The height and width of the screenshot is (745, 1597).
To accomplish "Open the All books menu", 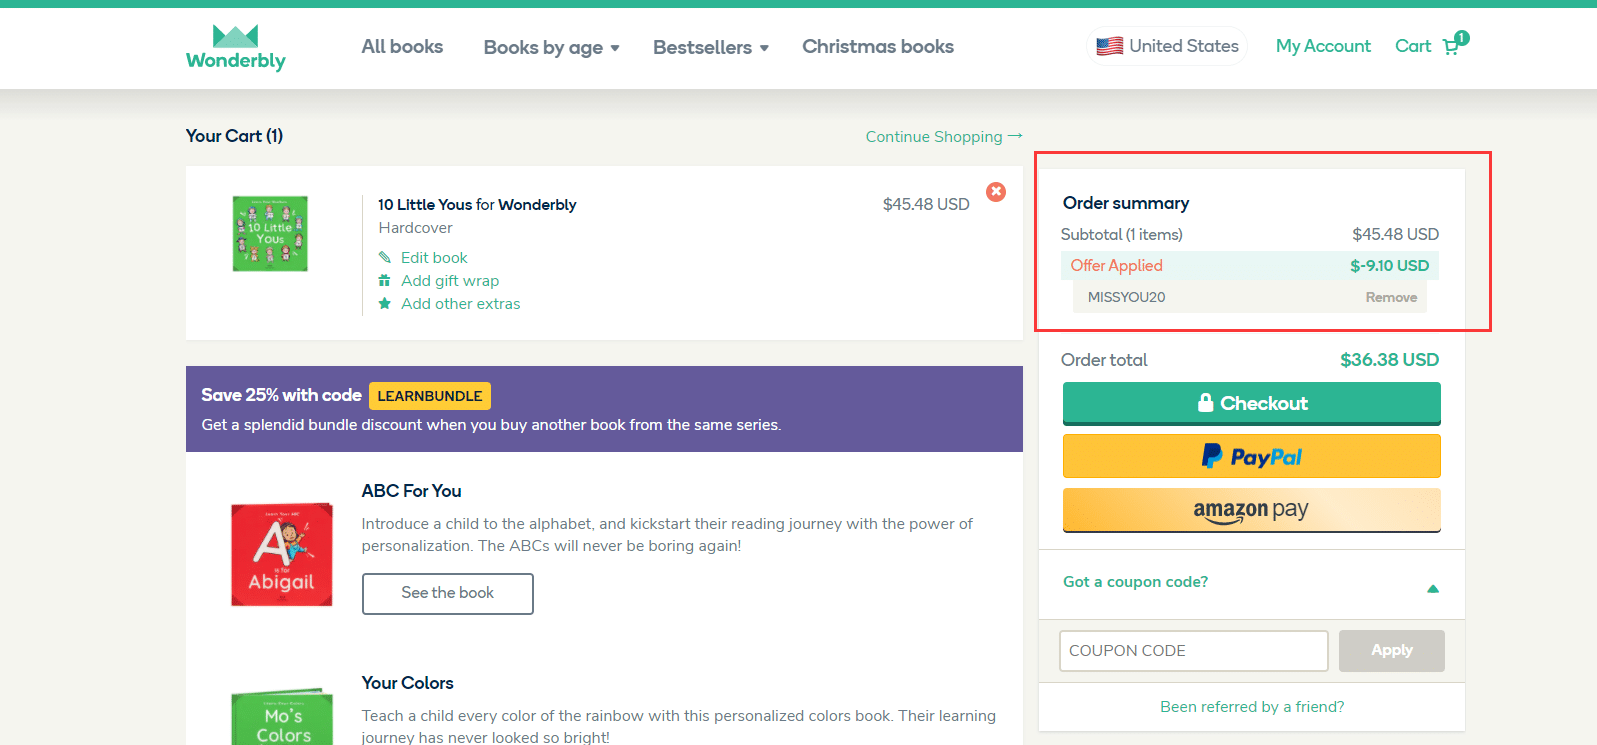I will (402, 47).
